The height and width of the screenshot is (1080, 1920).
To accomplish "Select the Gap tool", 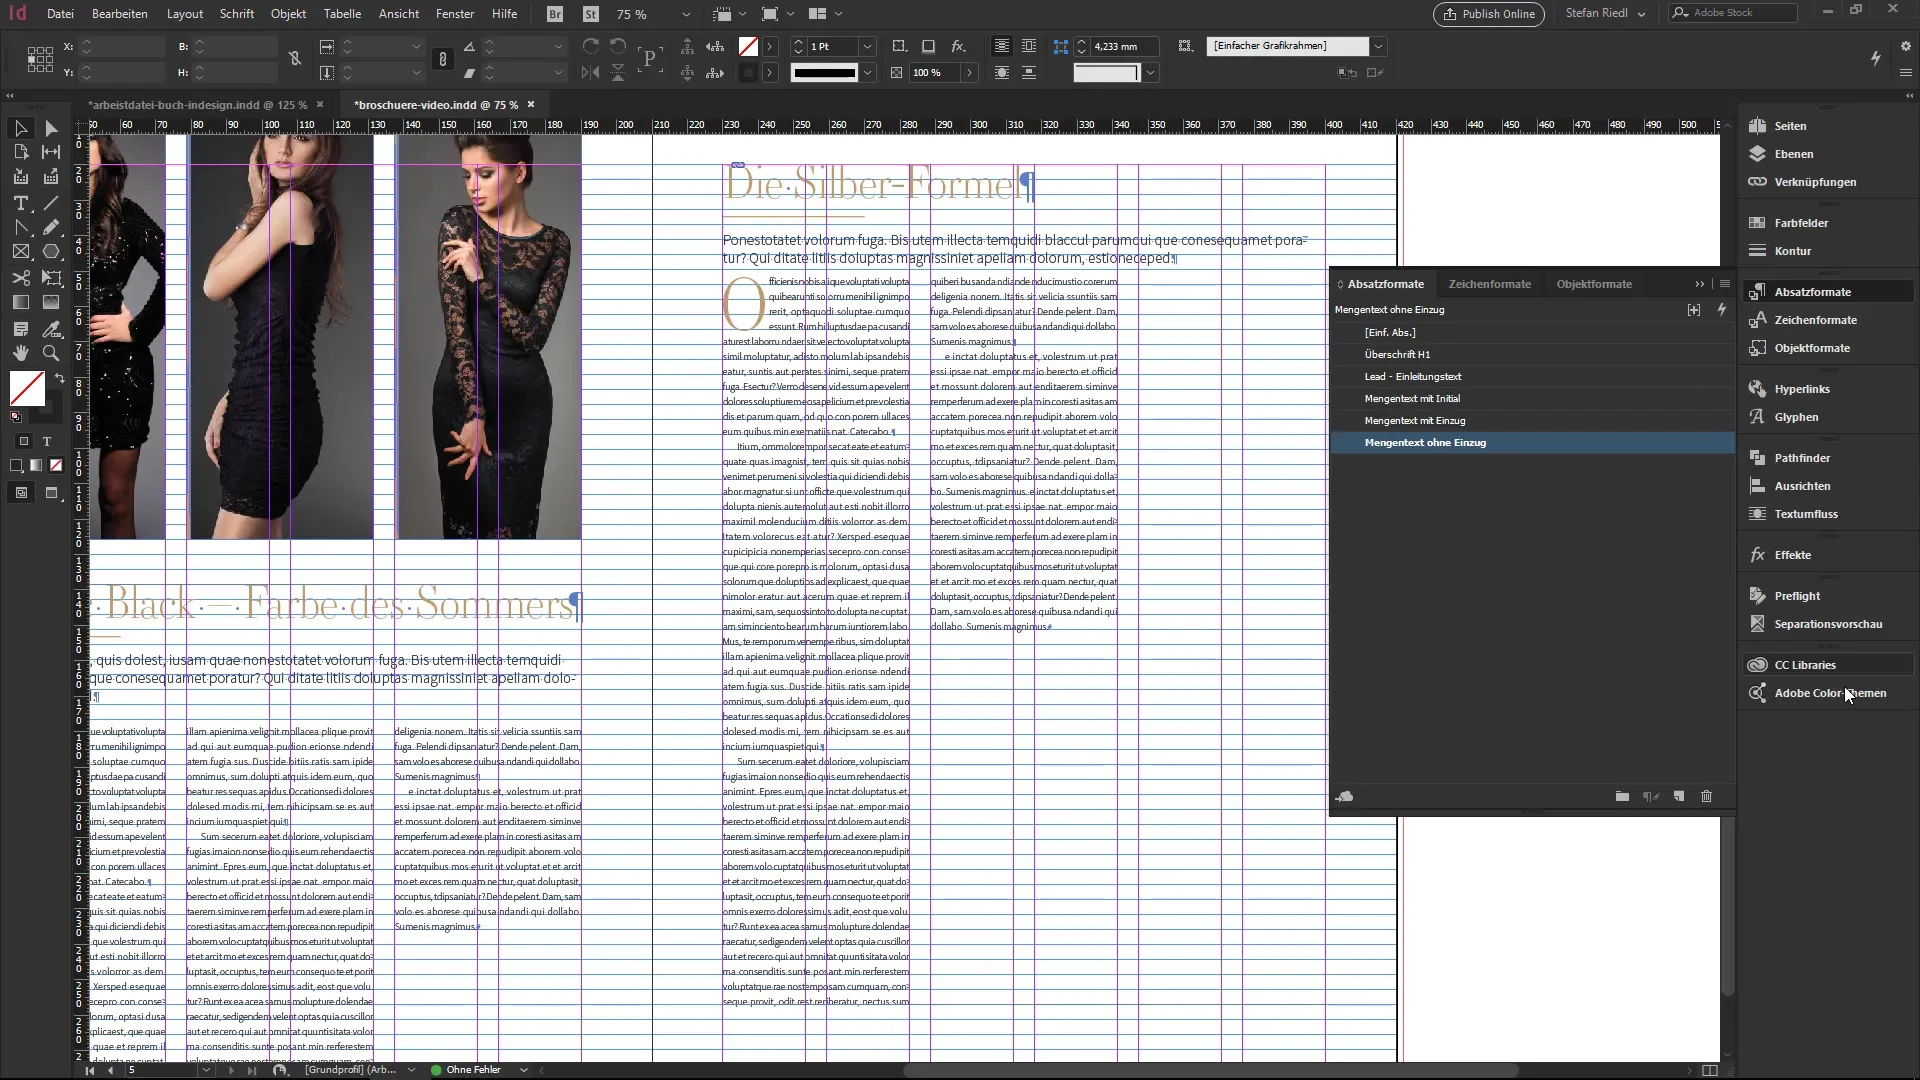I will (x=51, y=152).
